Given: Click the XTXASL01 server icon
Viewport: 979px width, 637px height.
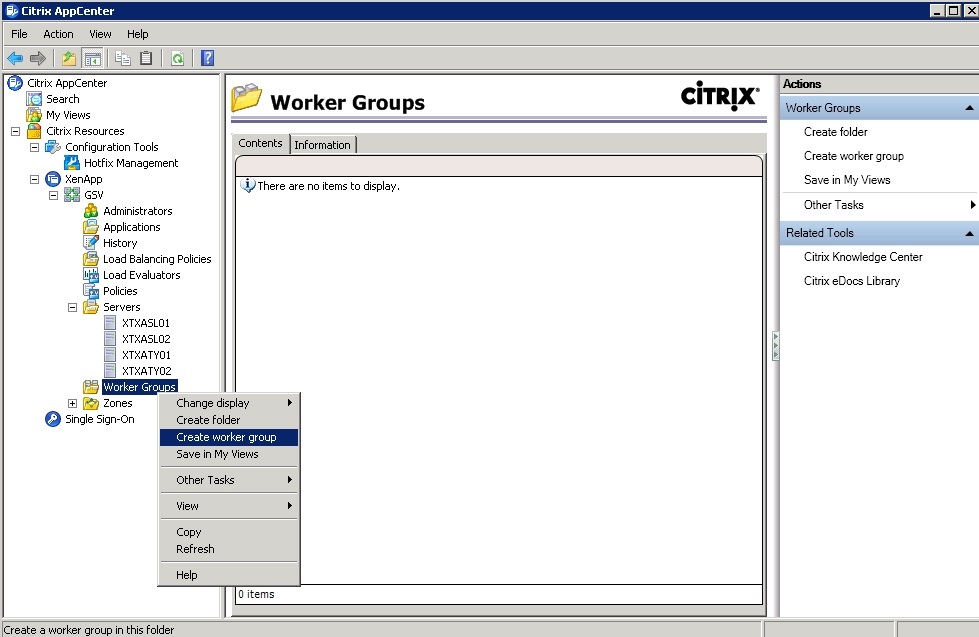Looking at the screenshot, I should pyautogui.click(x=110, y=323).
